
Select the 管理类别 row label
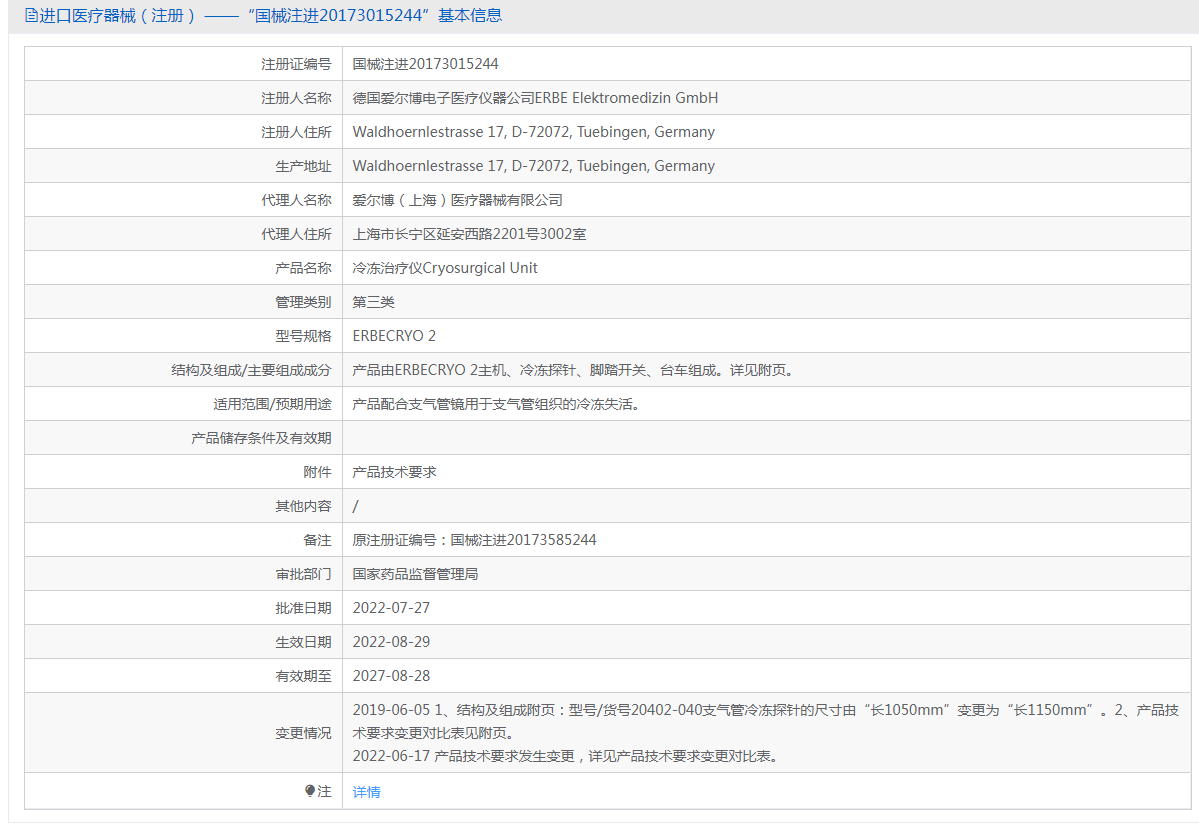pos(304,302)
